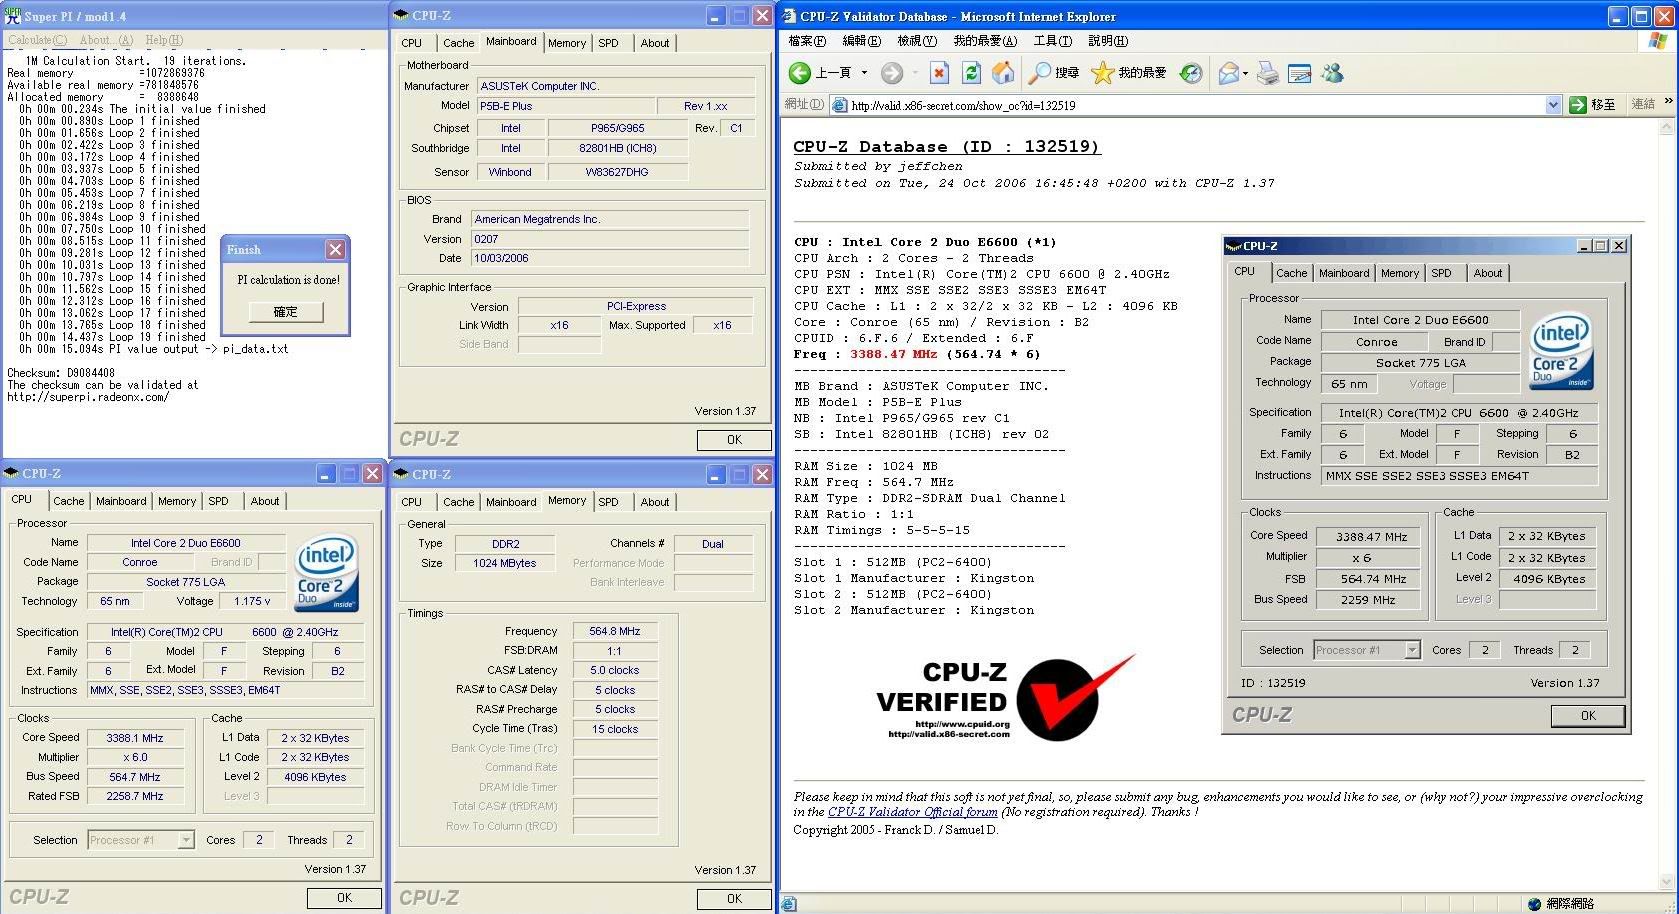Click the CPU-Z Verified checkmark logo
The height and width of the screenshot is (914, 1679).
pos(1074,697)
